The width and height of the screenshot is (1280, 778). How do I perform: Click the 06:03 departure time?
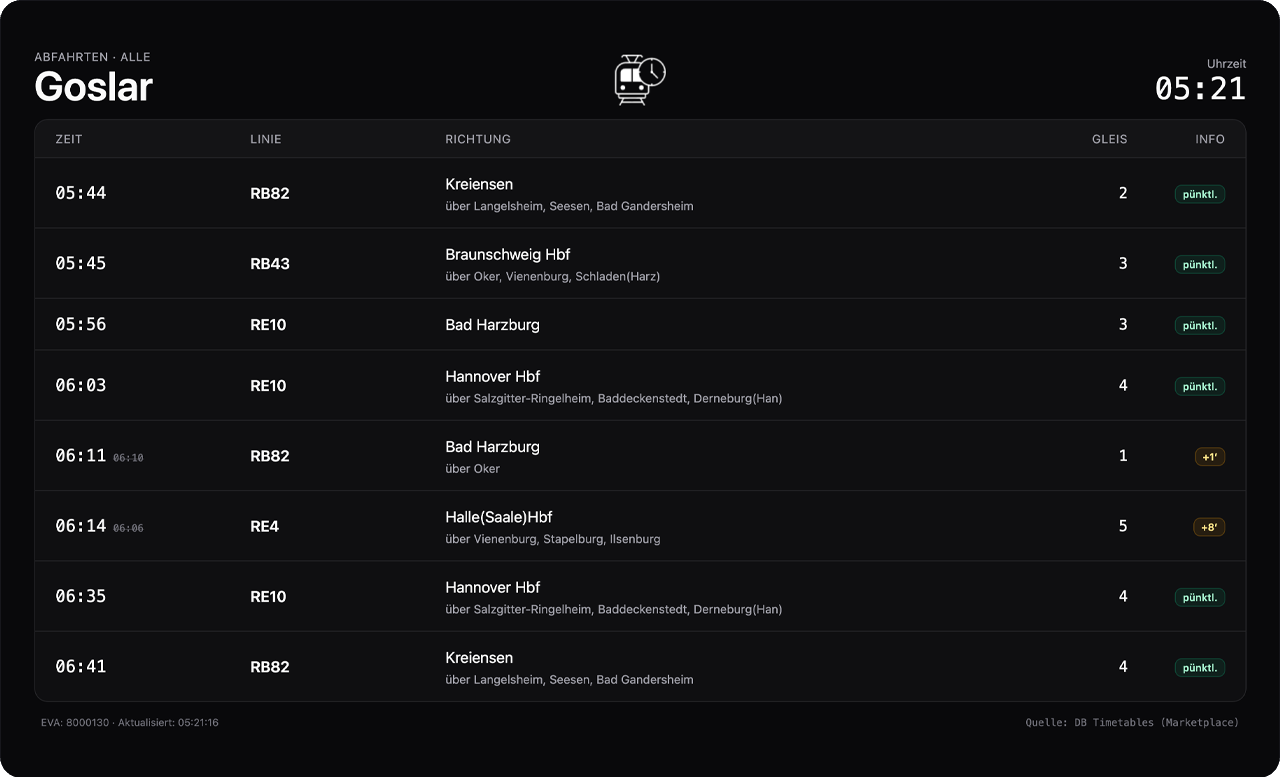[x=81, y=386]
